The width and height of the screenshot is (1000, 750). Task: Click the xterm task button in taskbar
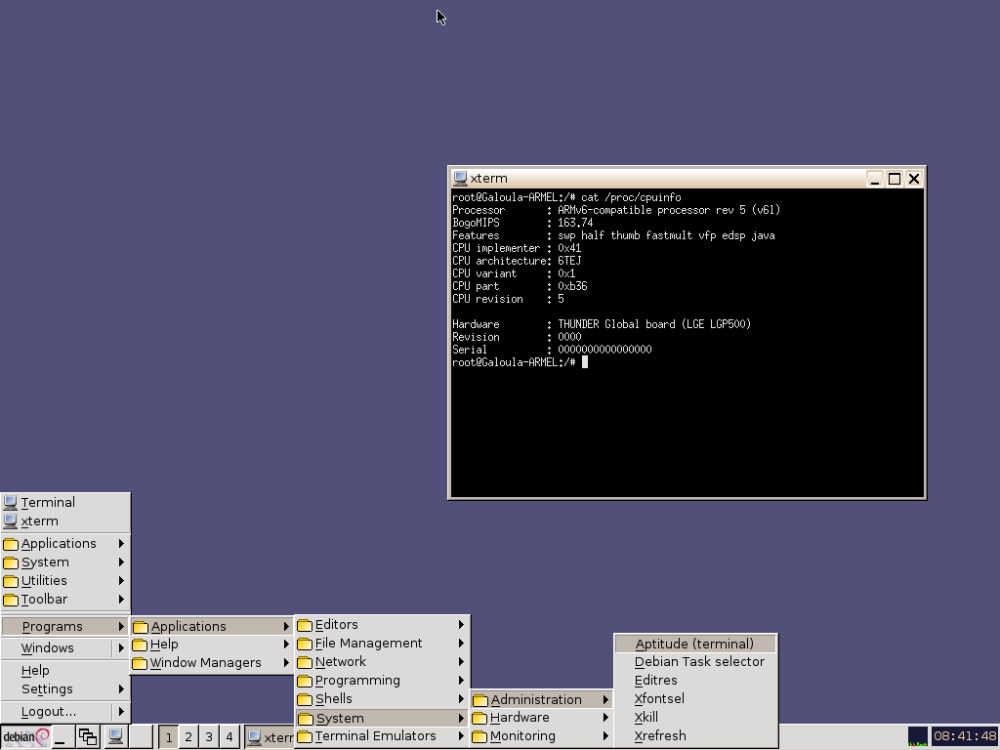pyautogui.click(x=270, y=737)
